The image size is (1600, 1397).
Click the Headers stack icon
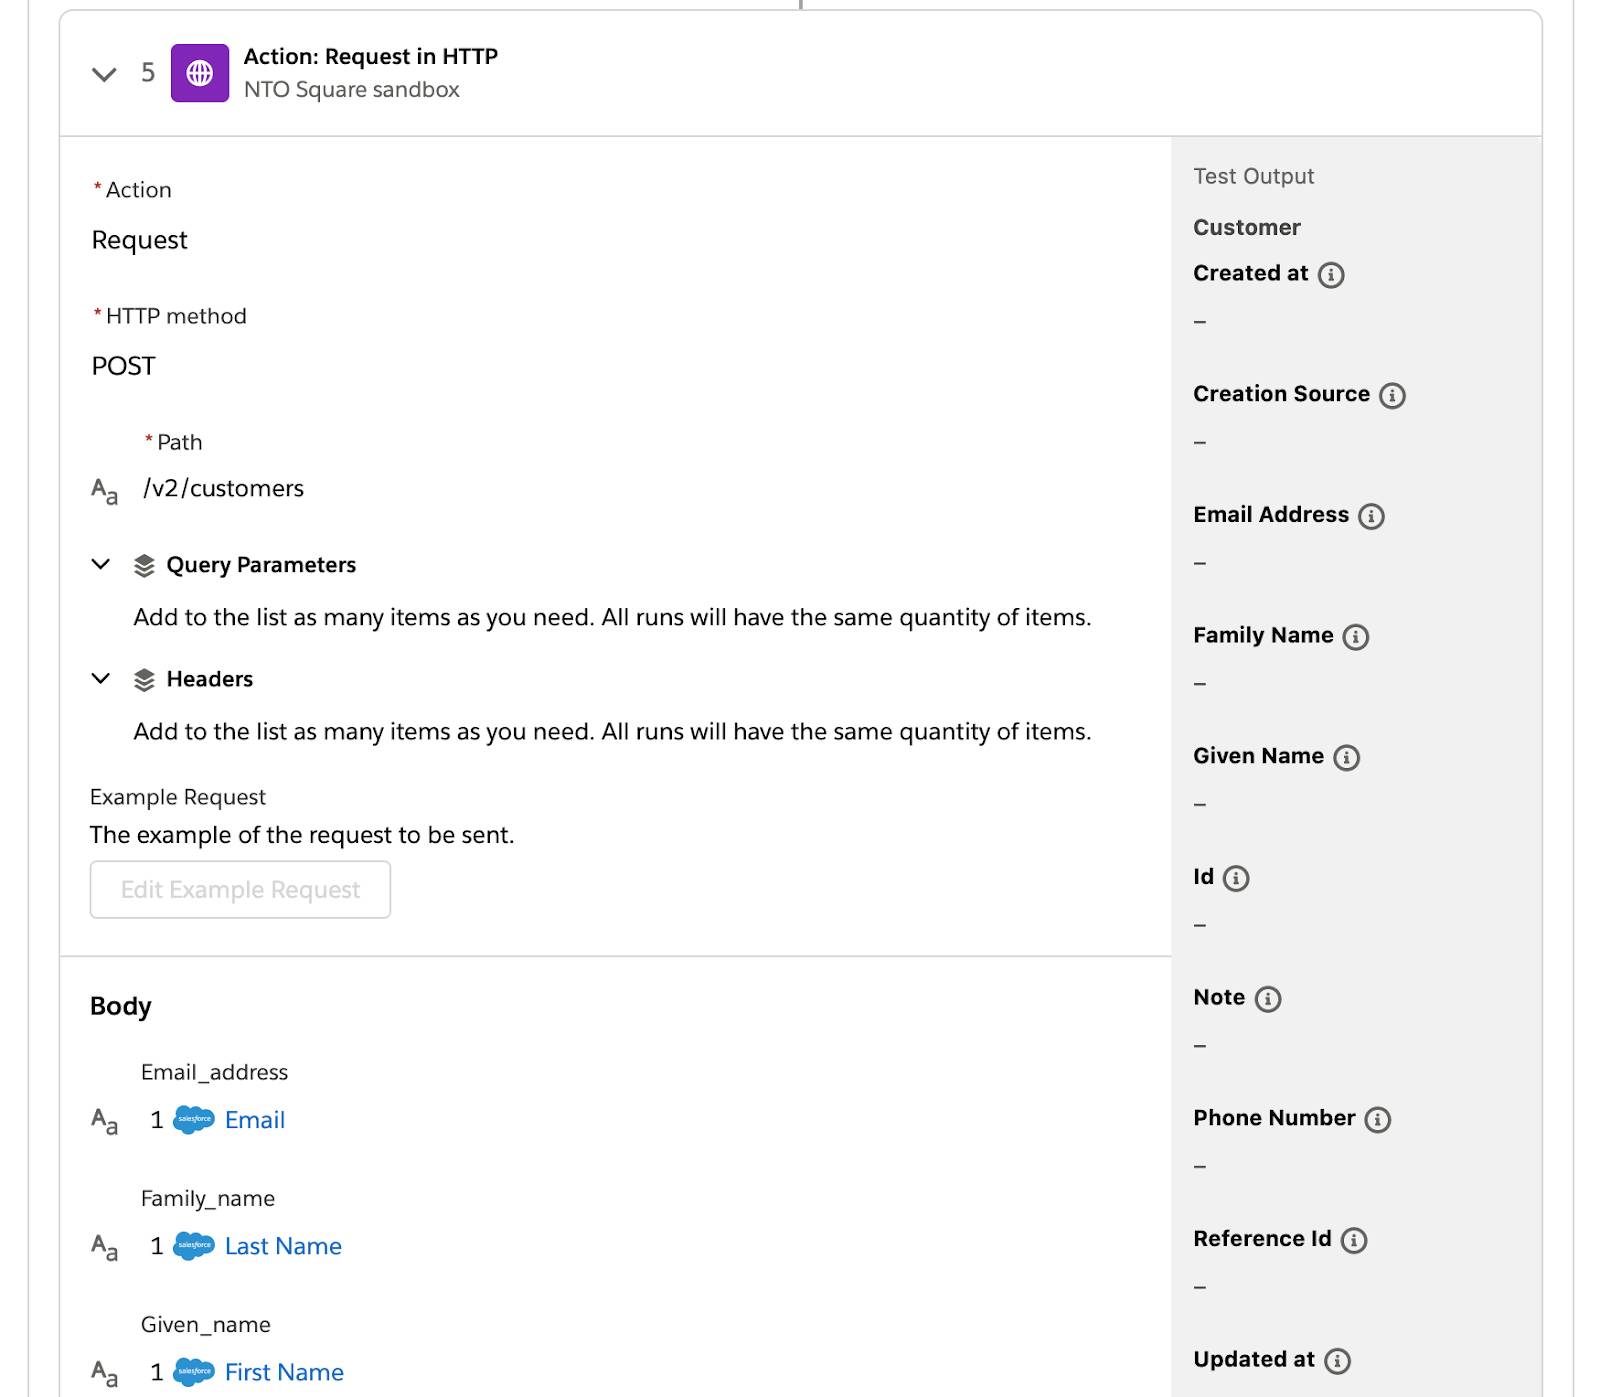144,680
